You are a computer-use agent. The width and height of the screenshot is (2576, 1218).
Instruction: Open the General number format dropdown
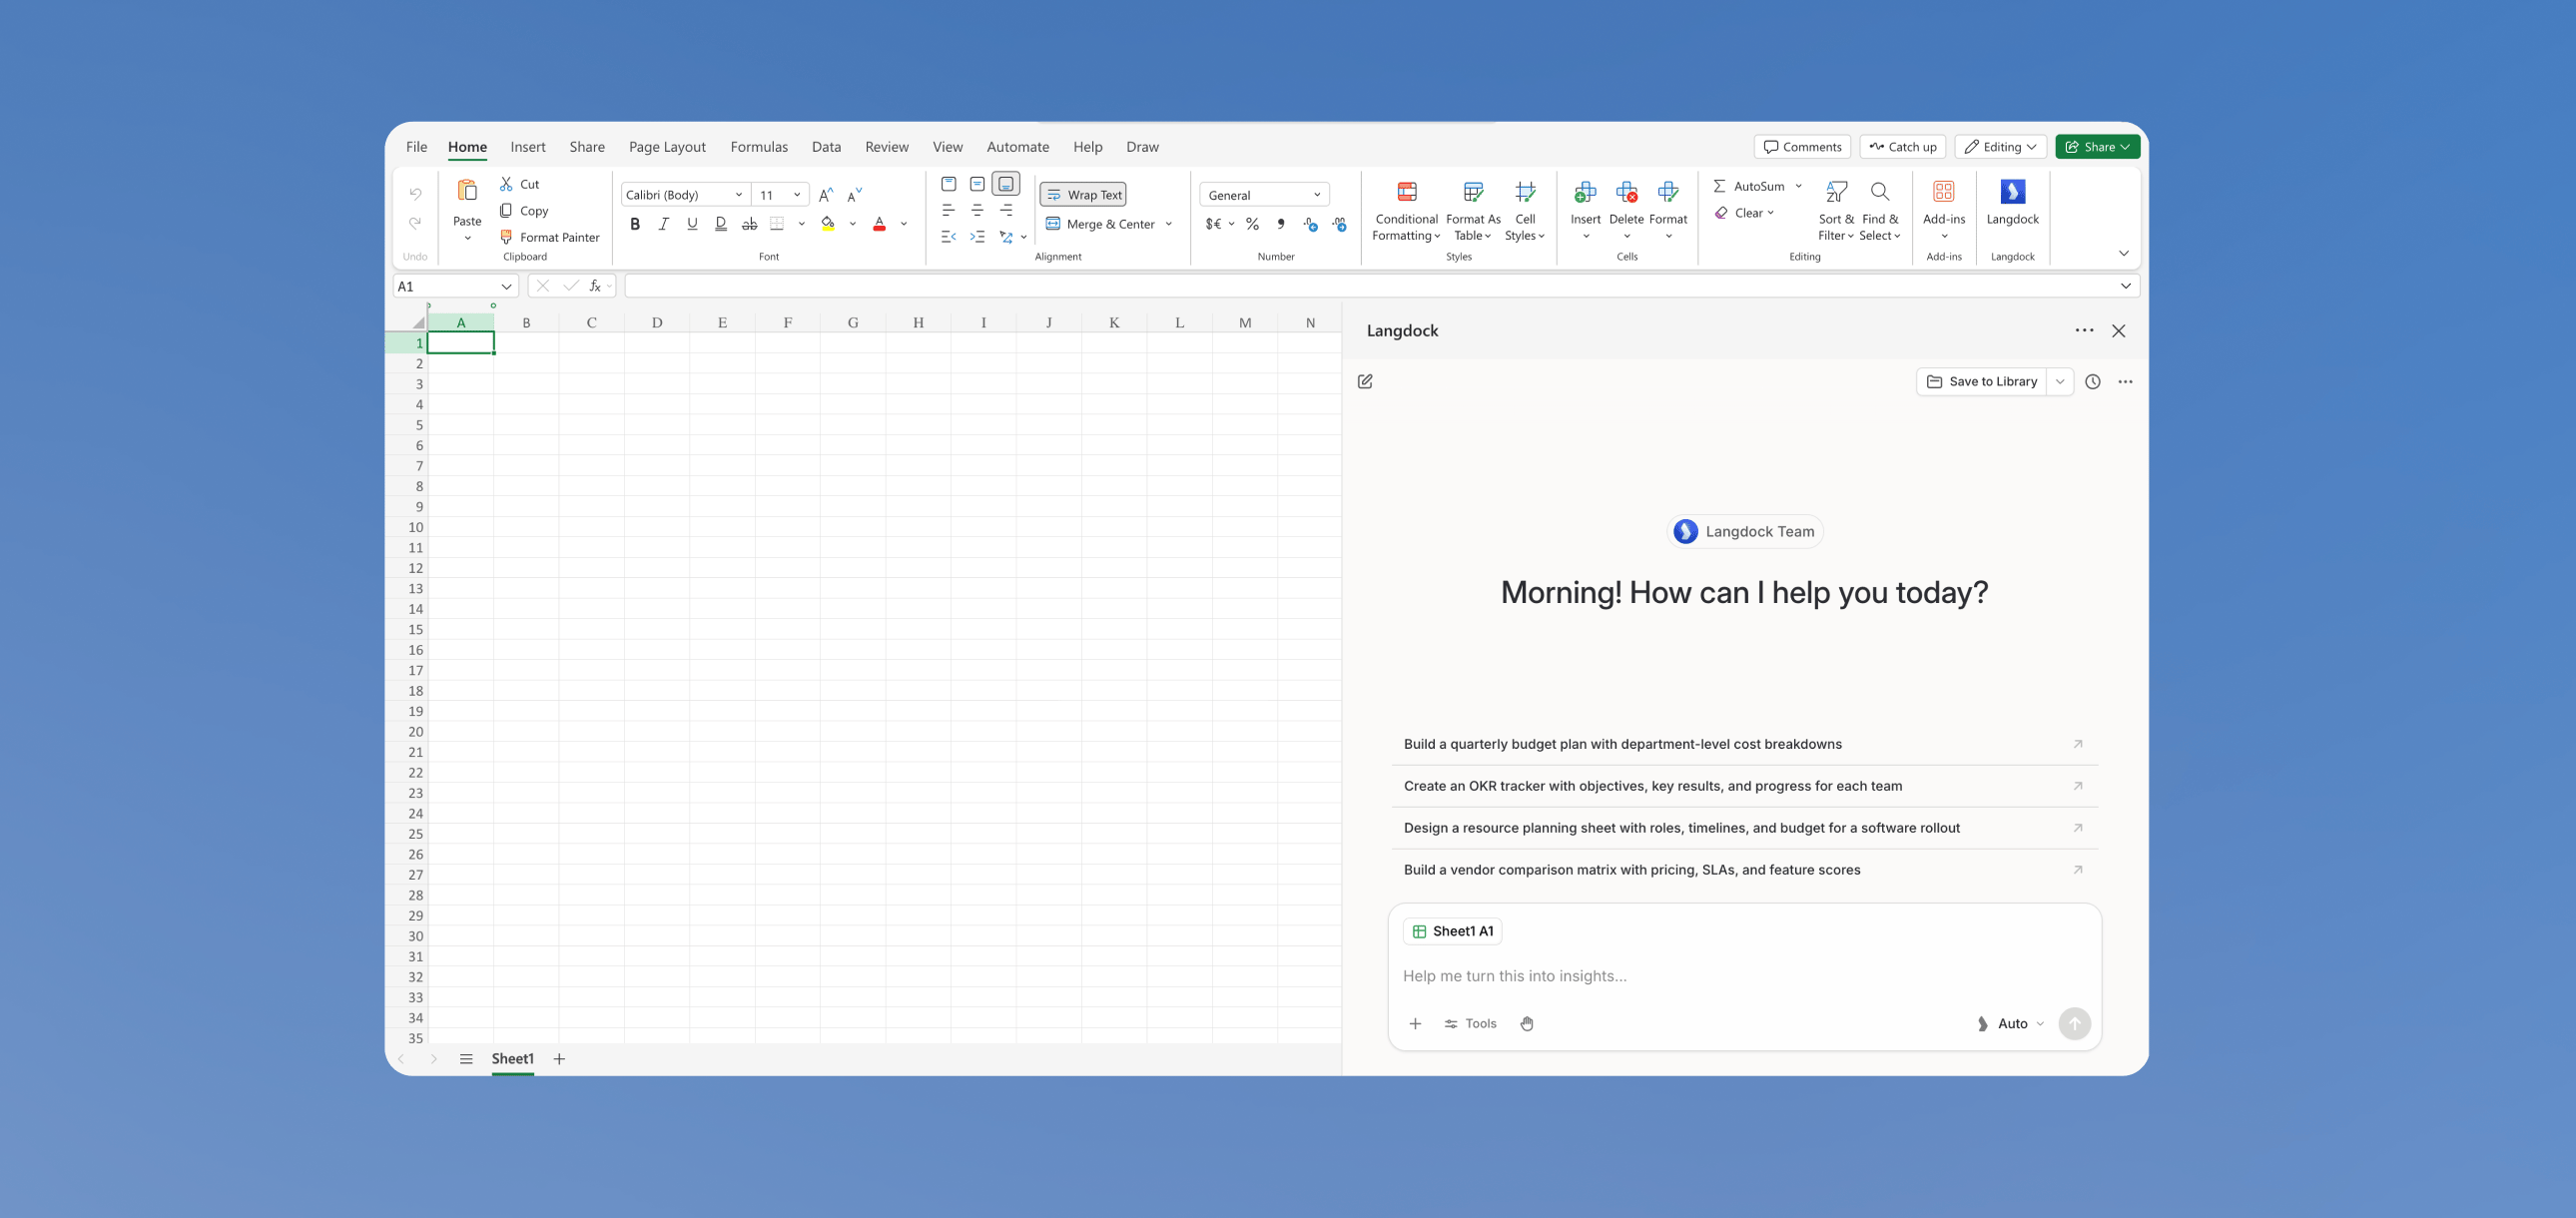1317,195
